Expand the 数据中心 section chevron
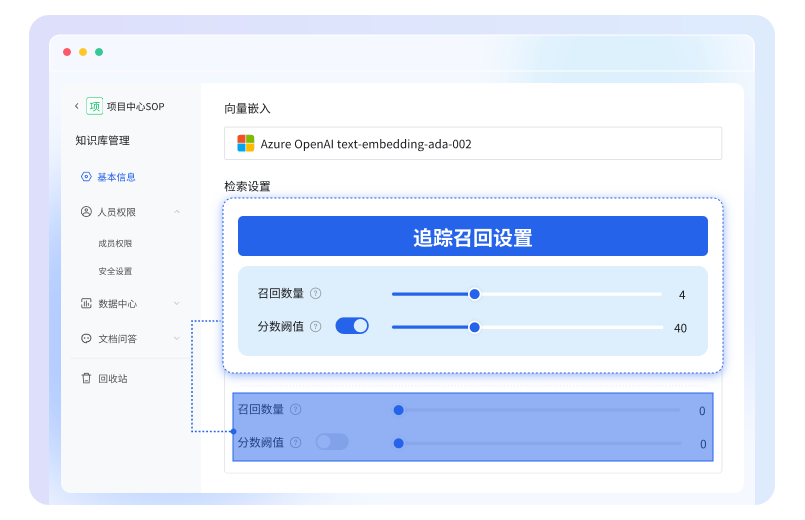 pos(177,303)
